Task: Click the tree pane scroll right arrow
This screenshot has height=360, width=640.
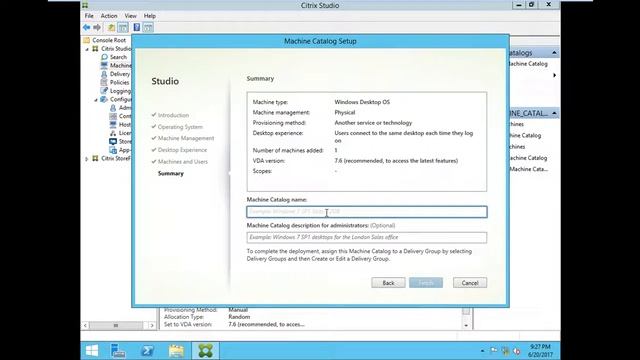Action: click(x=152, y=325)
